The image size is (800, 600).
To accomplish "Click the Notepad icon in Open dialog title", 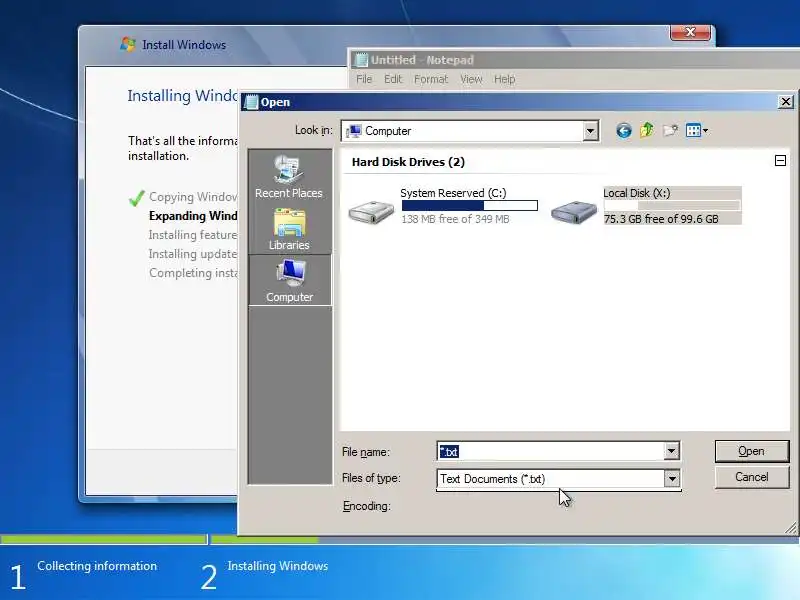I will tap(251, 102).
